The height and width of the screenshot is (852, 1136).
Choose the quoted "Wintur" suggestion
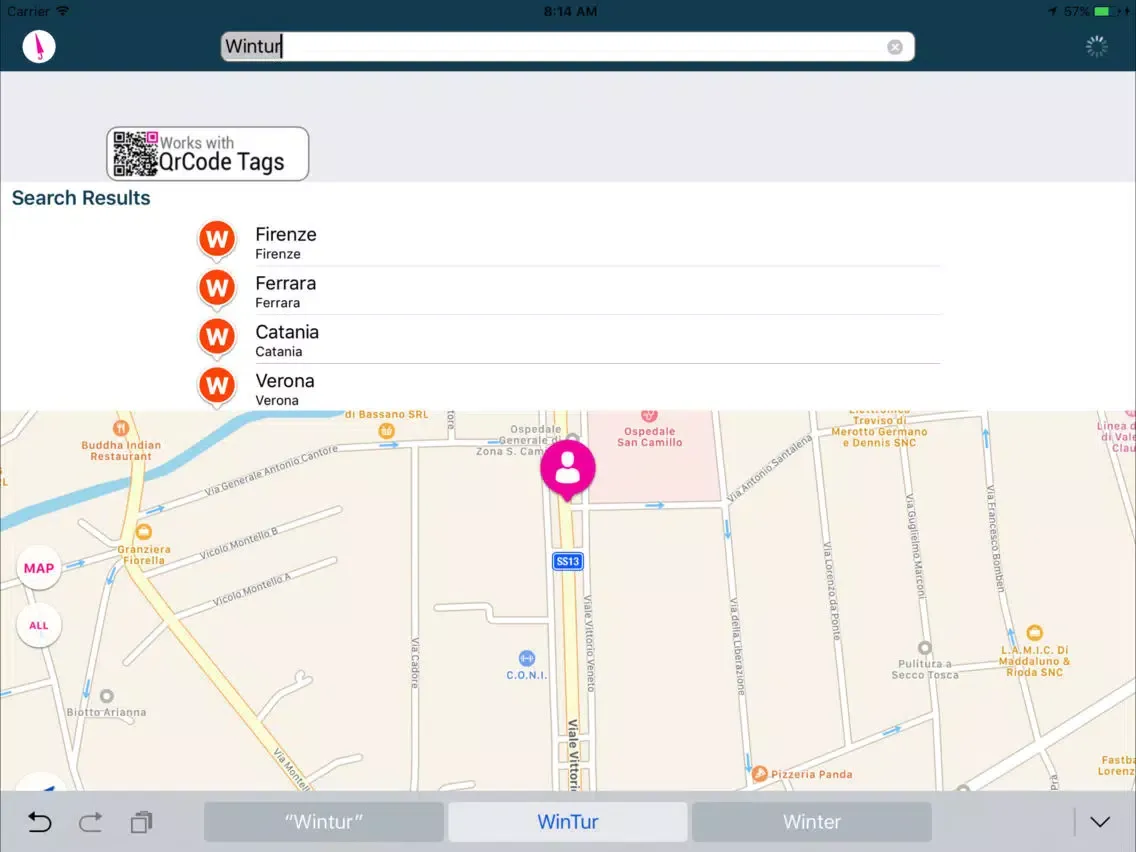tap(324, 822)
